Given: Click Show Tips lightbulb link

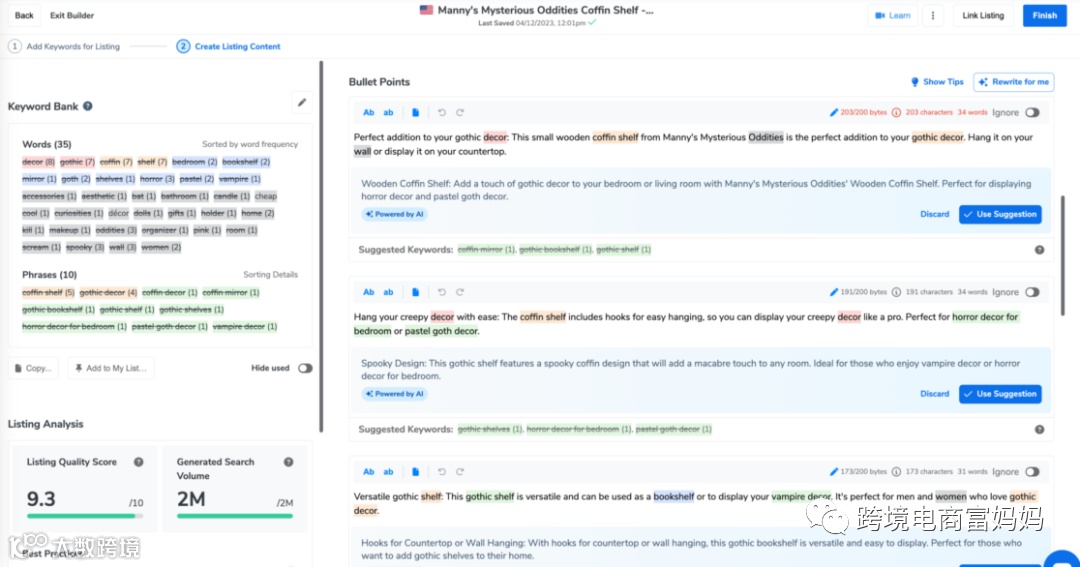Looking at the screenshot, I should 937,82.
